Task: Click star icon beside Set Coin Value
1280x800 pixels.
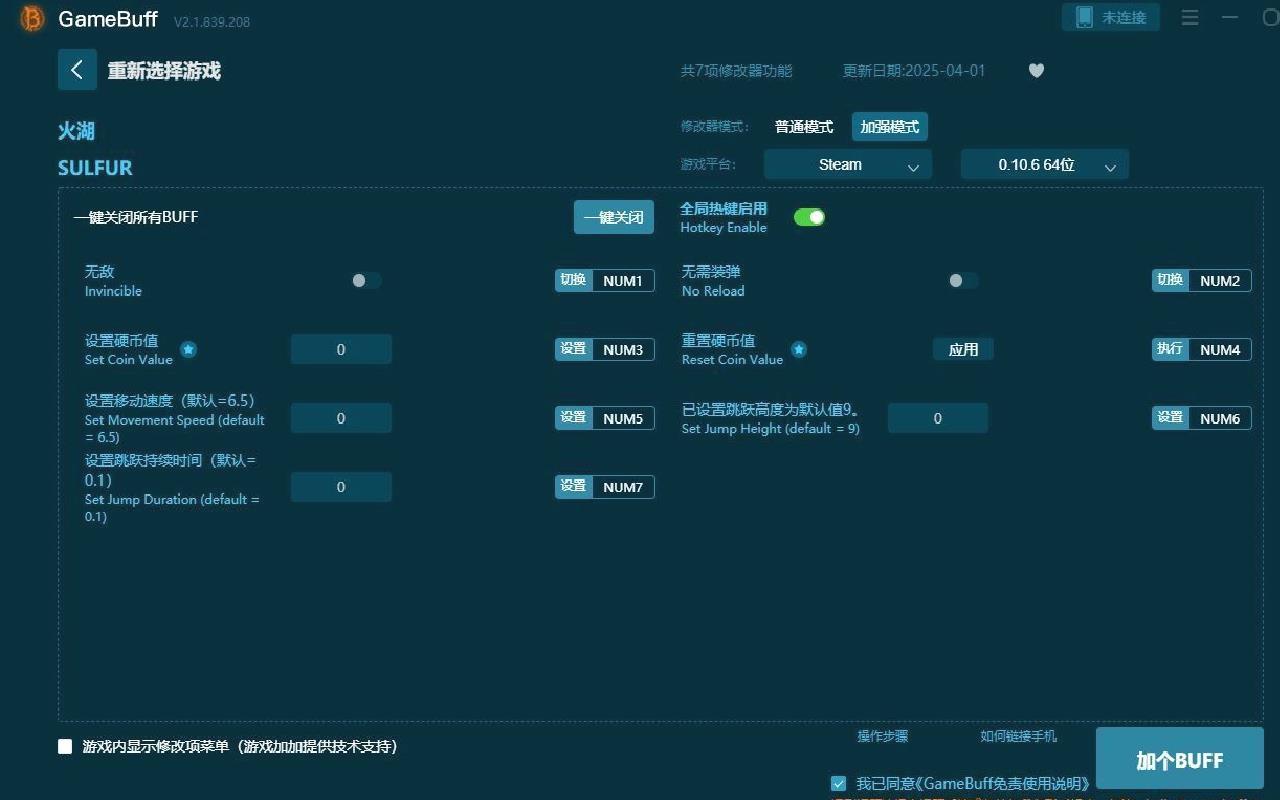Action: tap(188, 349)
